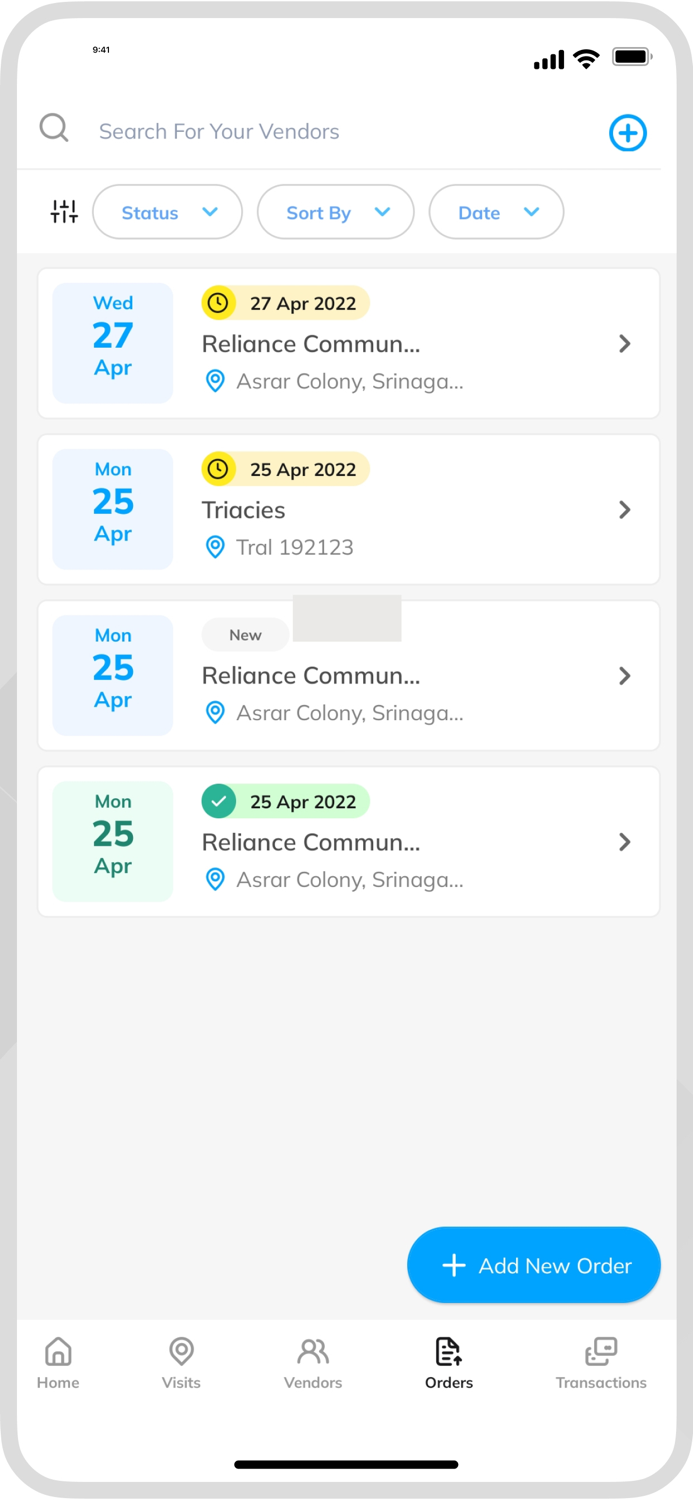Click the New badge on third order
The width and height of the screenshot is (693, 1500).
245,635
